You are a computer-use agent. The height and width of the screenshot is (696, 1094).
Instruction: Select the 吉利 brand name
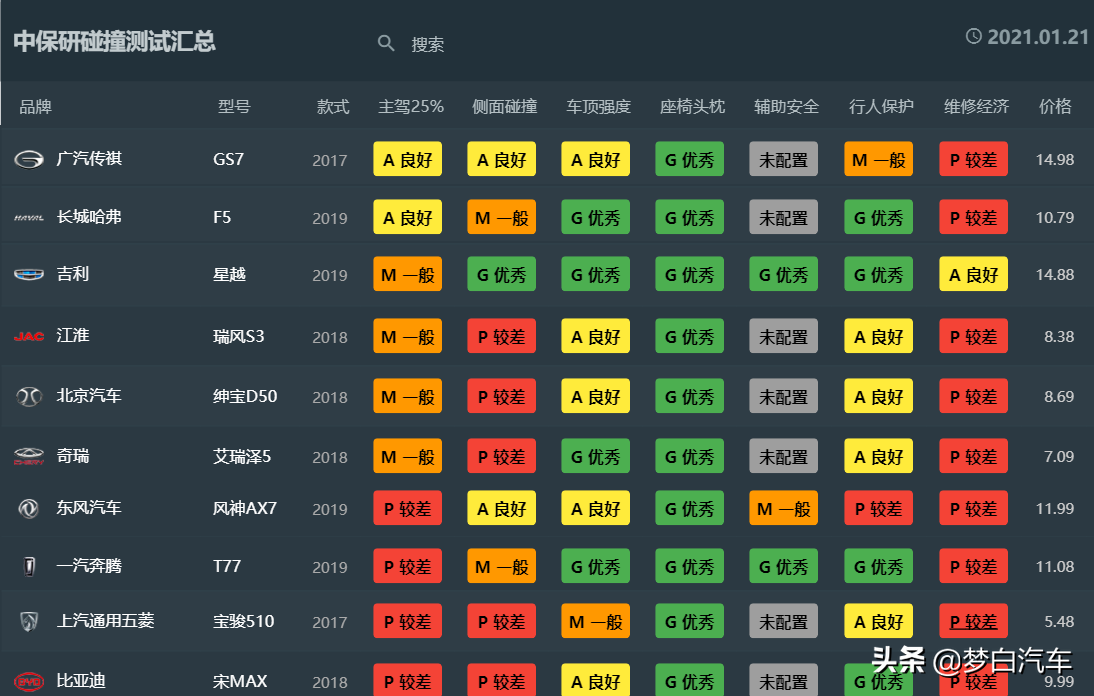[x=73, y=274]
